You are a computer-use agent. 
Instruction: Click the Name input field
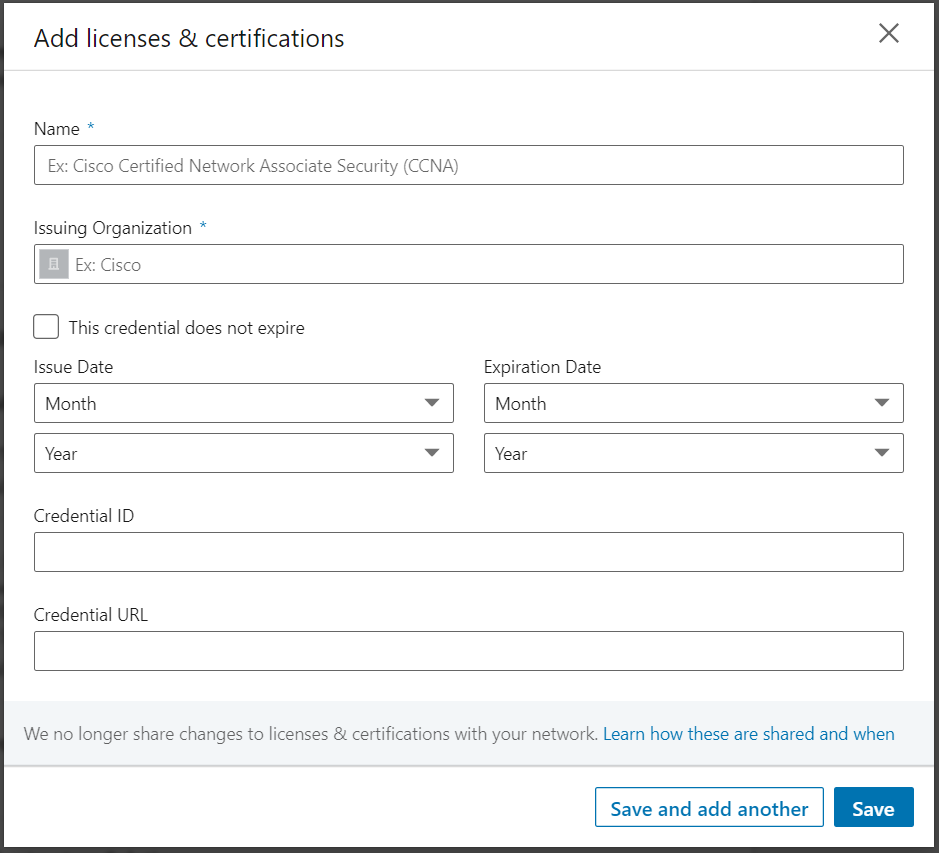tap(469, 165)
